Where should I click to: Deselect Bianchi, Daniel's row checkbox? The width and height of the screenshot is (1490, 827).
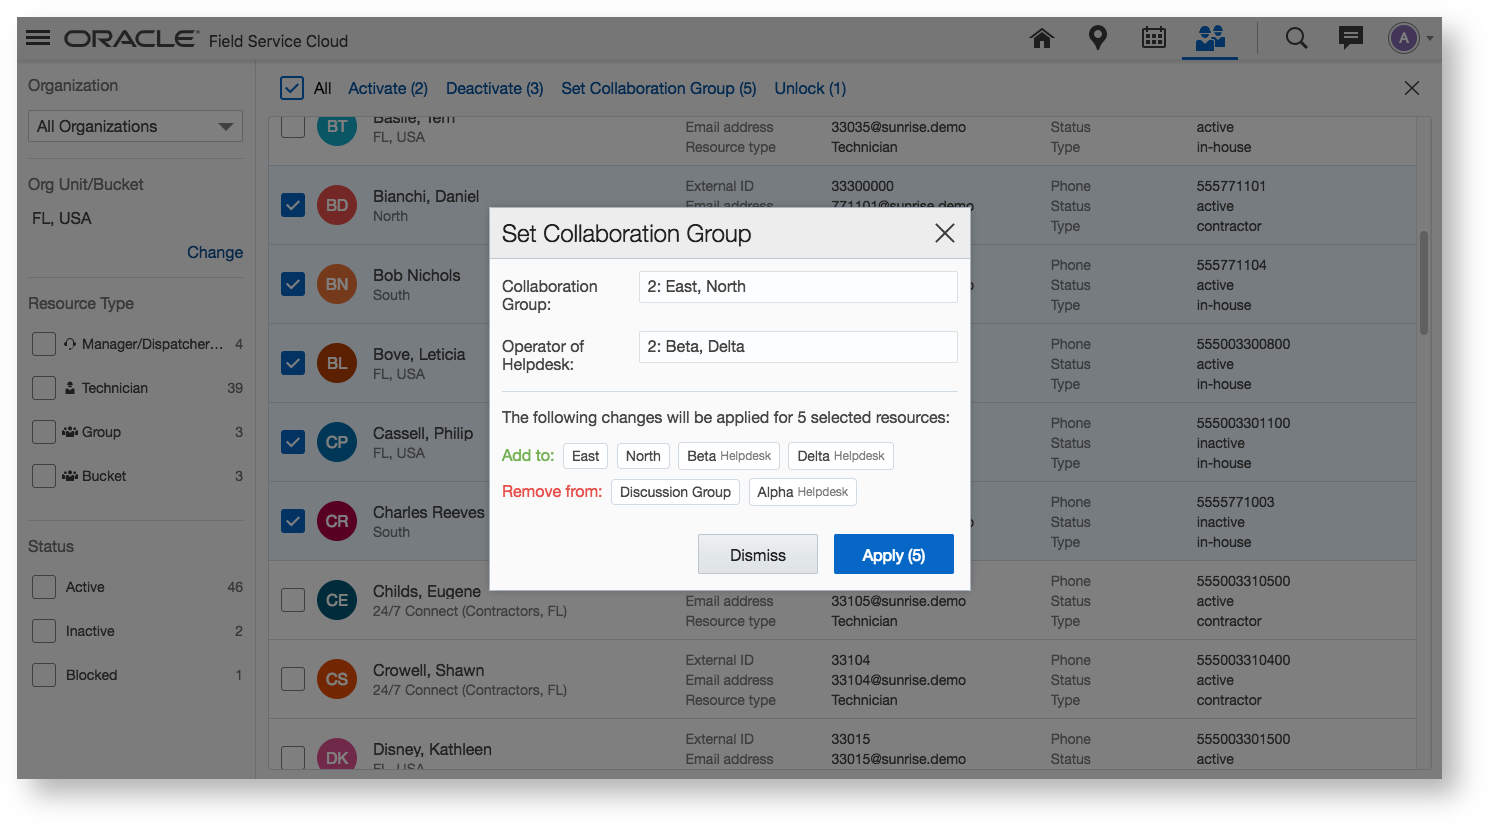click(292, 205)
